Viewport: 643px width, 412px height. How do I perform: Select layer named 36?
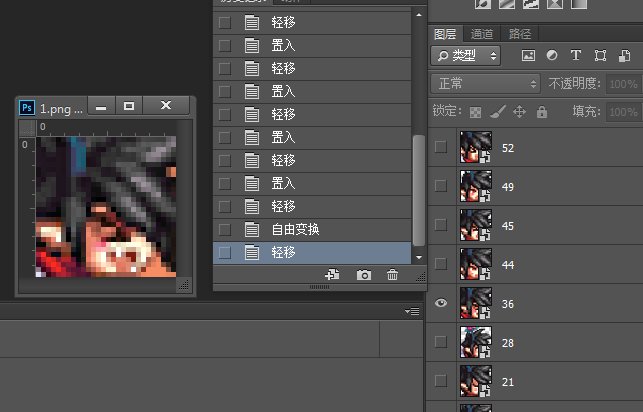508,304
